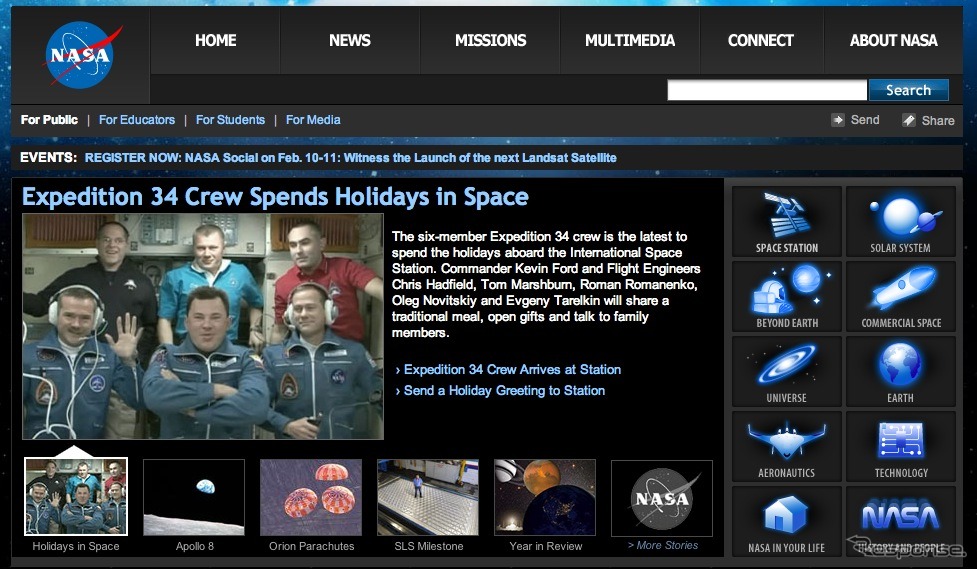Click the Send envelope icon

[838, 120]
